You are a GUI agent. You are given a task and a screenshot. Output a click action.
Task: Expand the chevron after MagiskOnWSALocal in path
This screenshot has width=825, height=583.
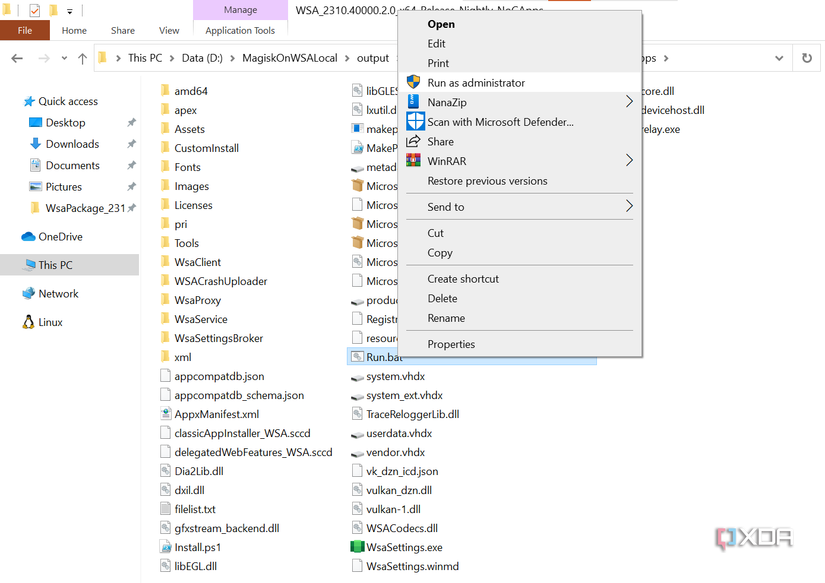tap(347, 58)
